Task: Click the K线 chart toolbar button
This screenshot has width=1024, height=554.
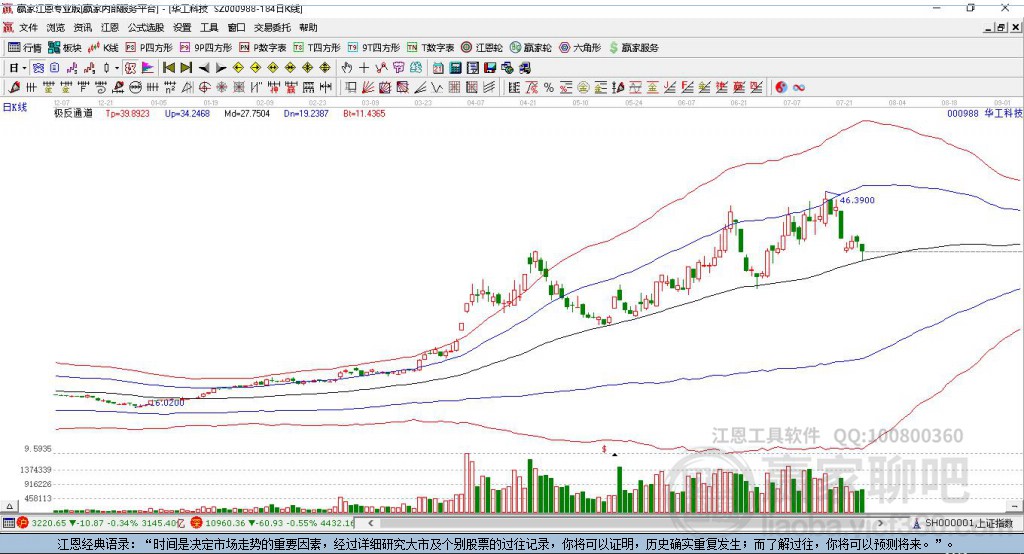Action: click(x=103, y=48)
